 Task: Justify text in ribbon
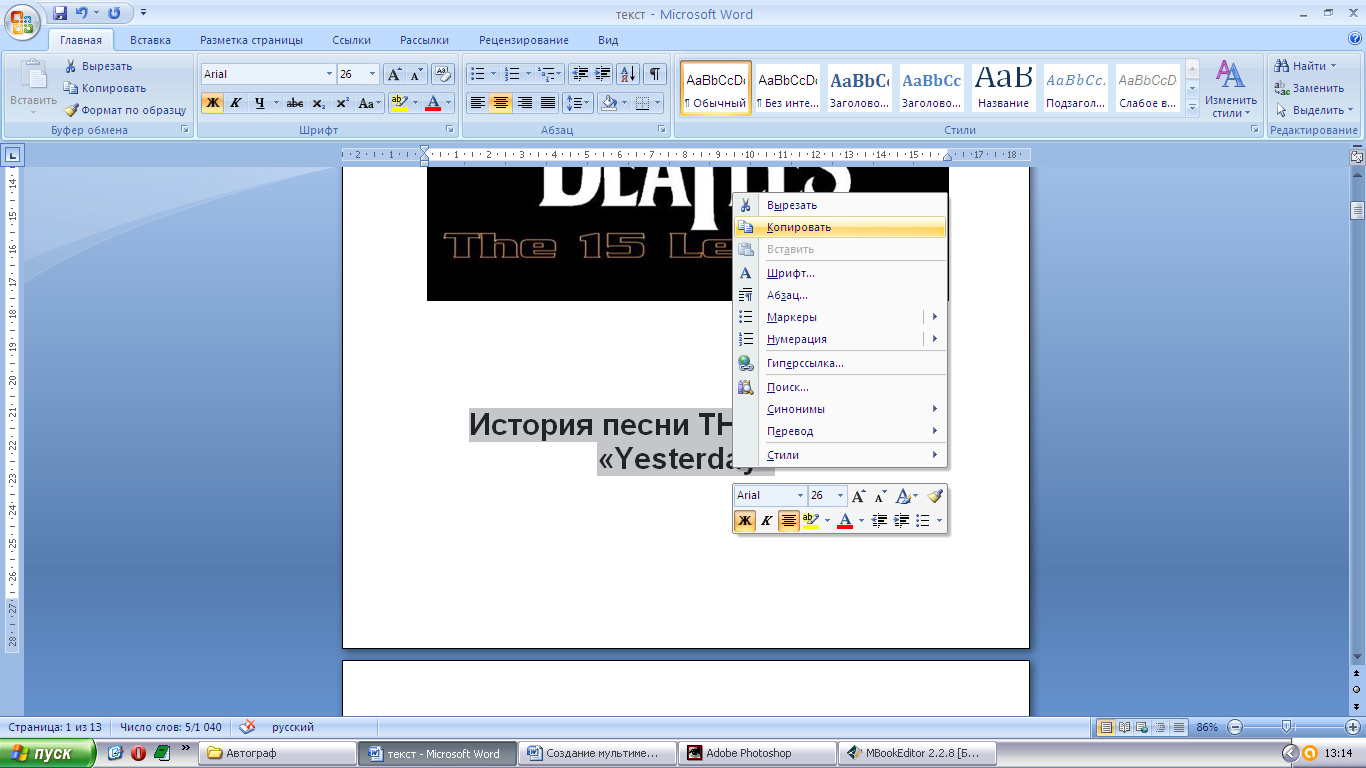point(548,103)
